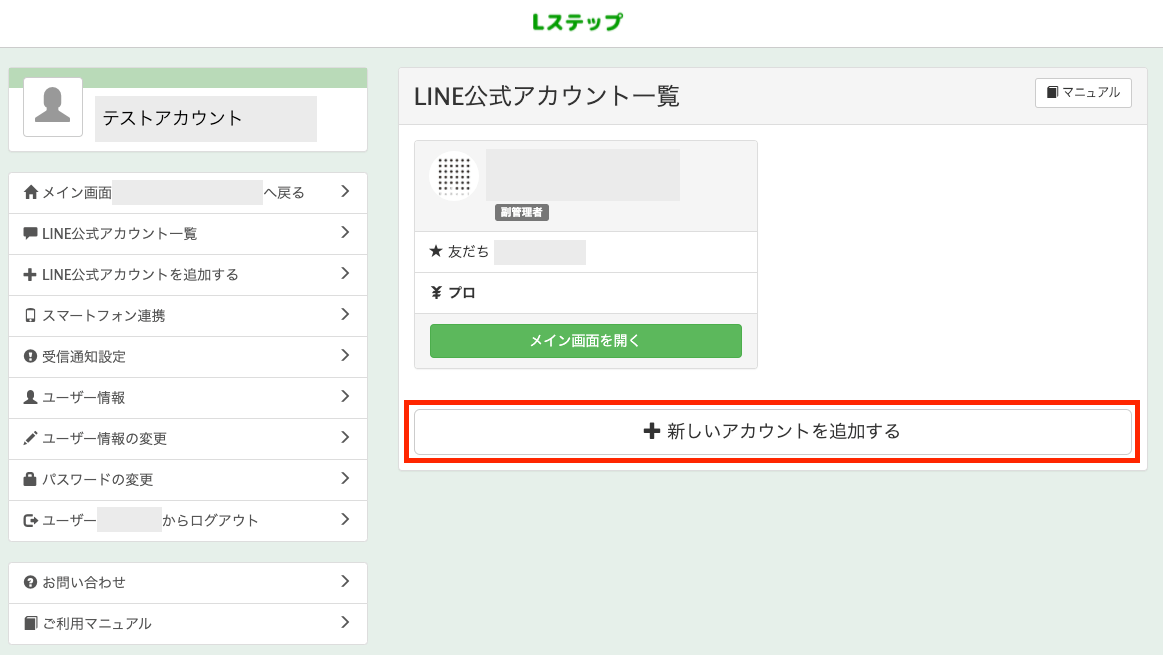Click chevron on ご利用マニュアル row
The width and height of the screenshot is (1163, 655).
pyautogui.click(x=345, y=622)
